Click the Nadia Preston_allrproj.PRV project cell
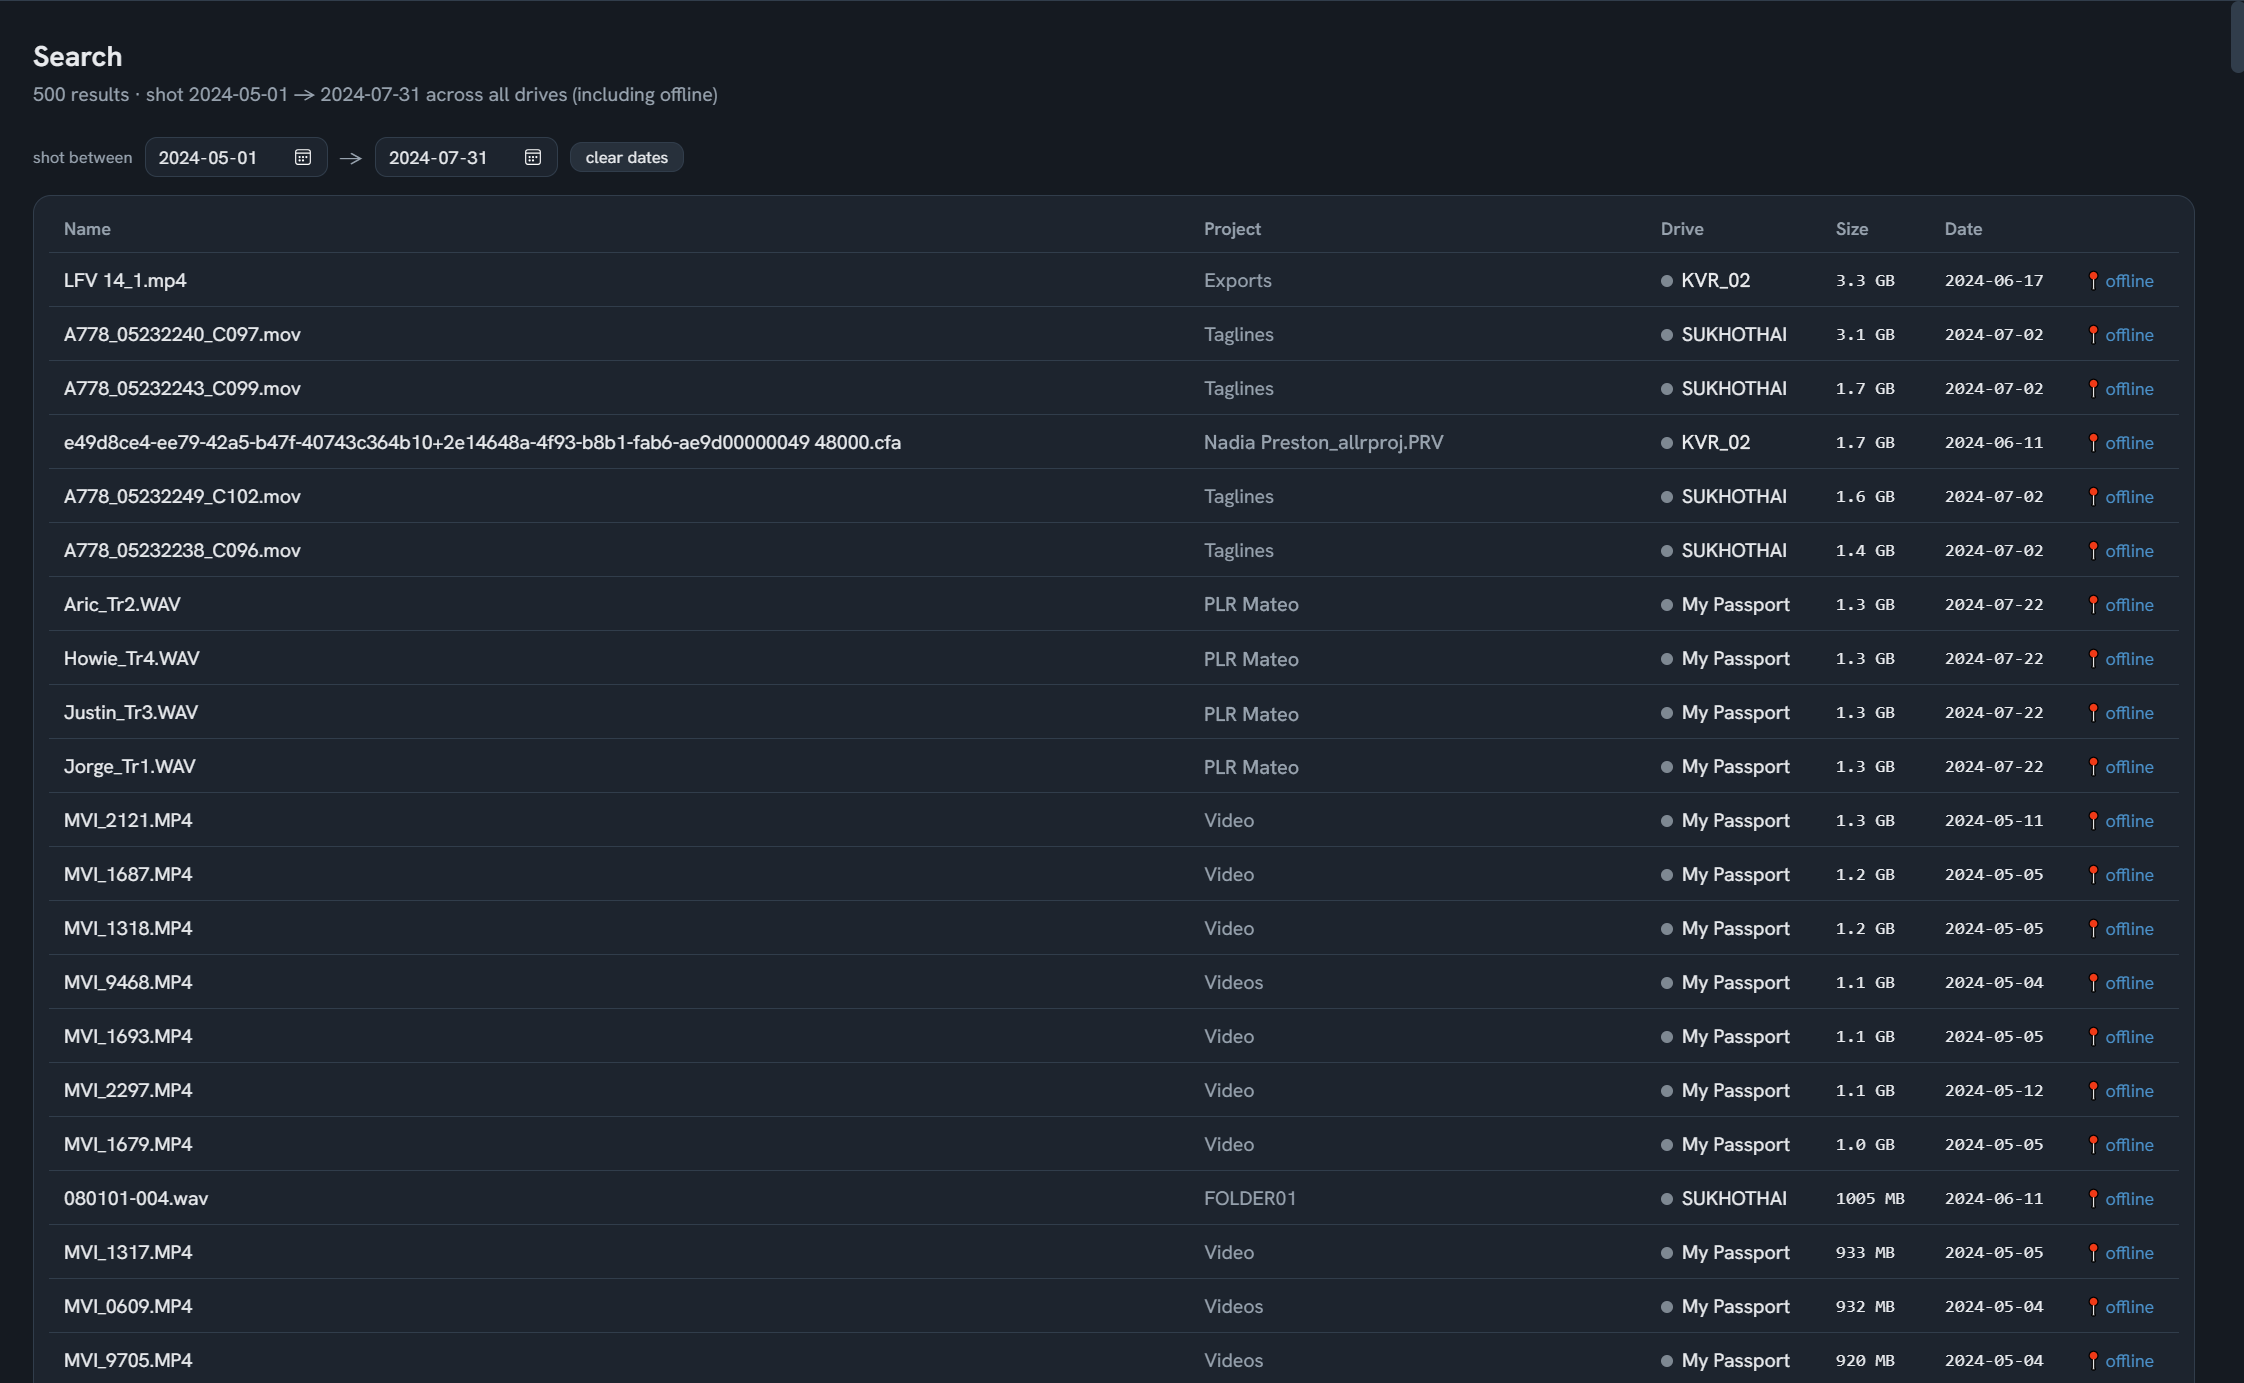 (1324, 442)
